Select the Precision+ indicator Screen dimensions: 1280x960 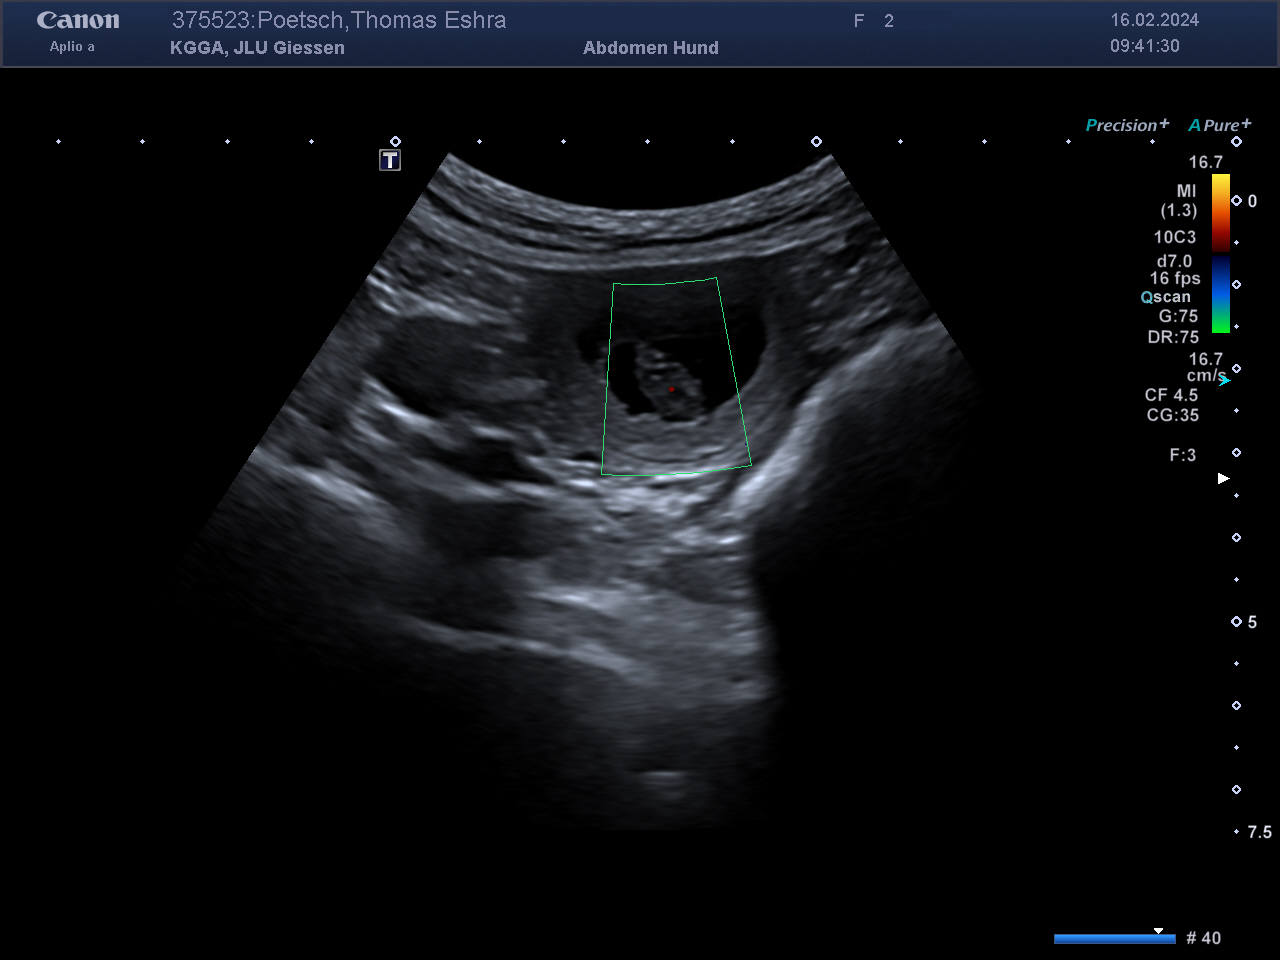point(1127,125)
